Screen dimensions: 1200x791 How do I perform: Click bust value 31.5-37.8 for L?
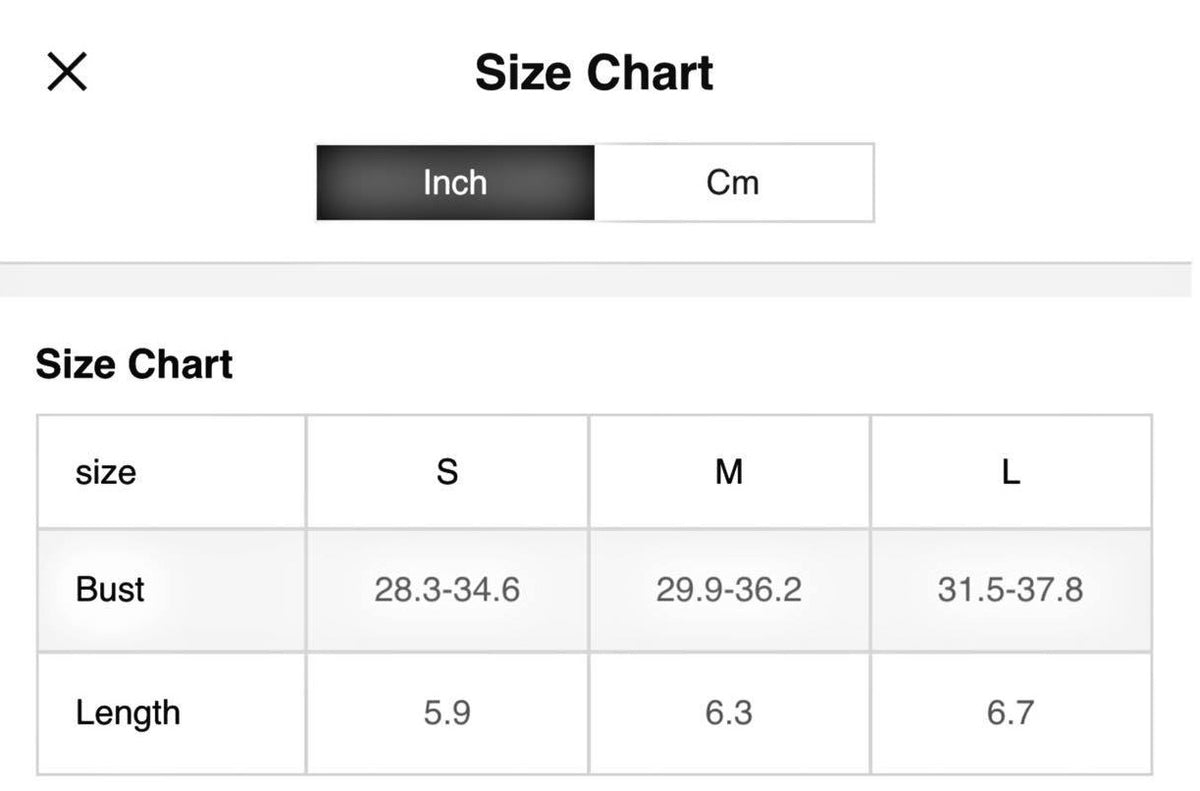(1010, 589)
